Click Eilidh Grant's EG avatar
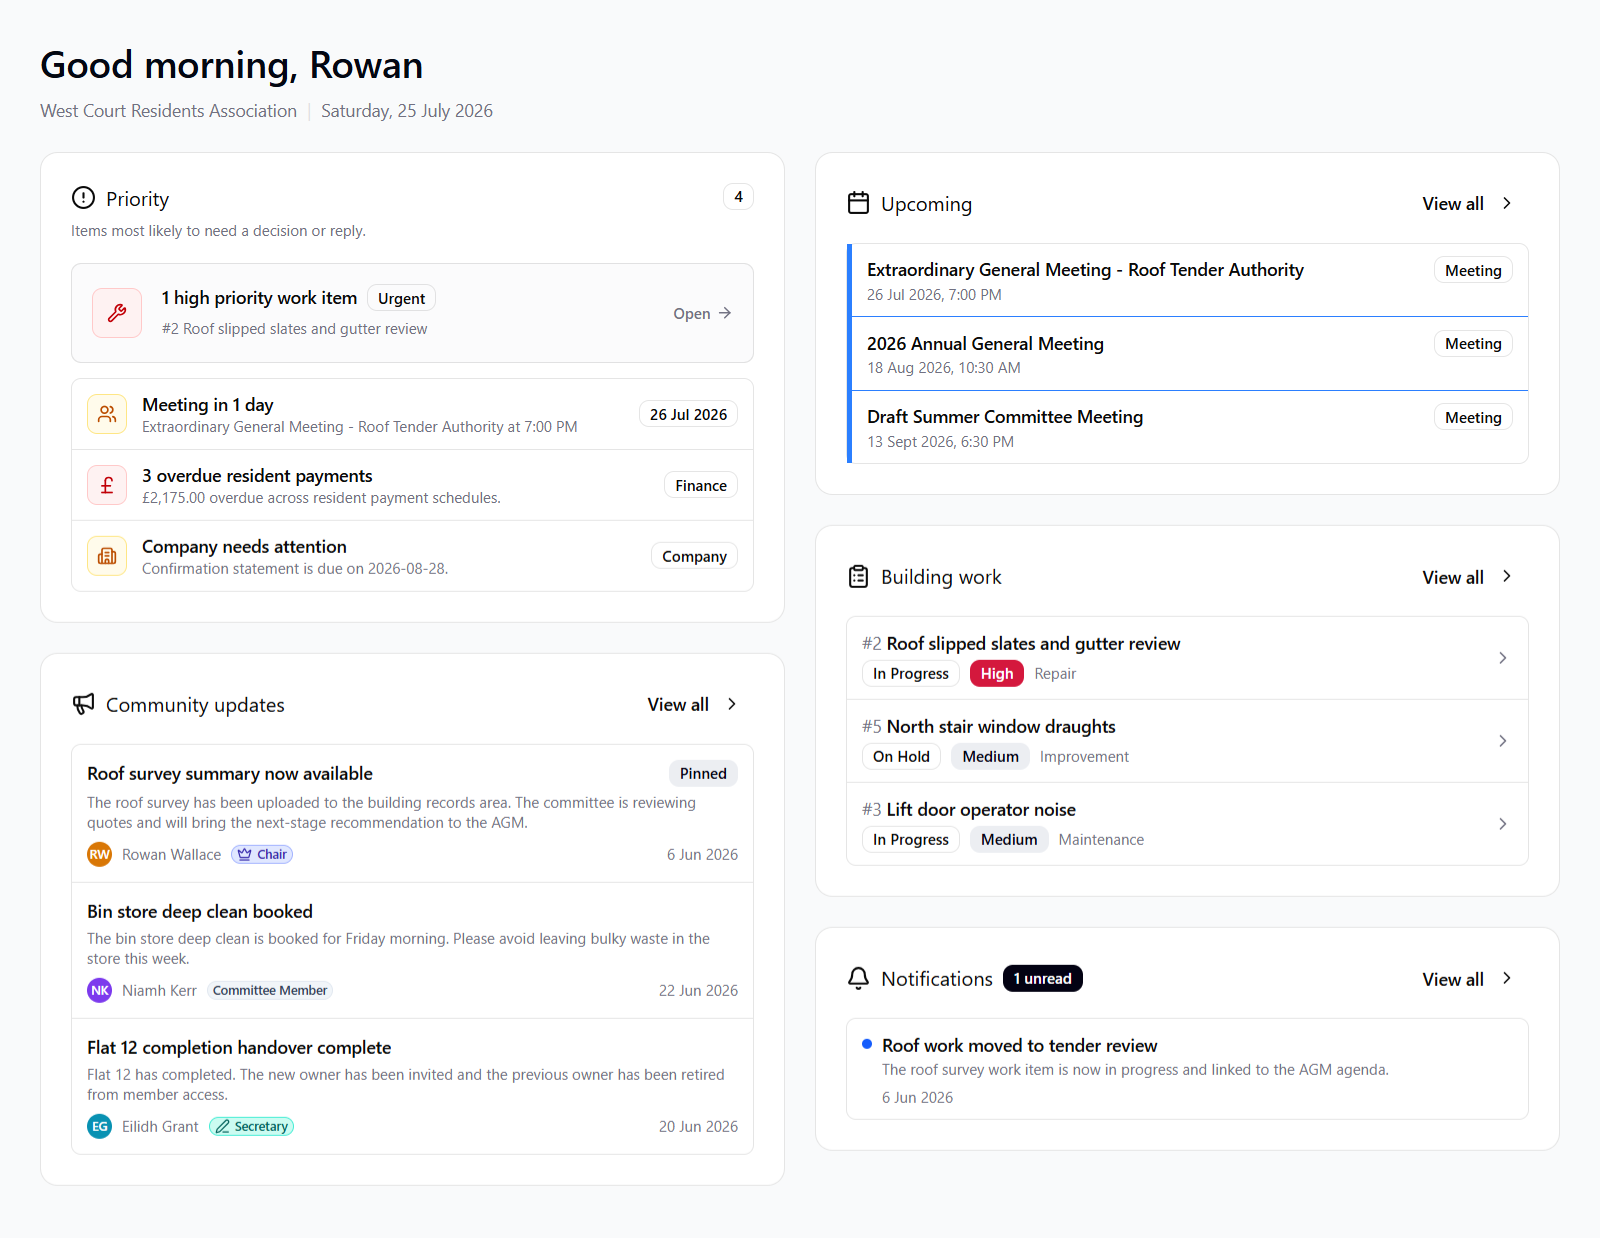This screenshot has height=1238, width=1600. [100, 1126]
